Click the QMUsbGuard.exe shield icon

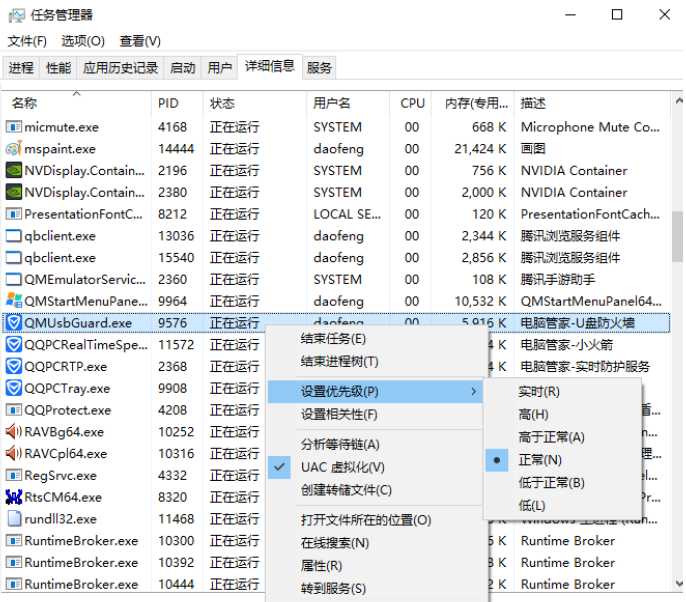(x=14, y=323)
